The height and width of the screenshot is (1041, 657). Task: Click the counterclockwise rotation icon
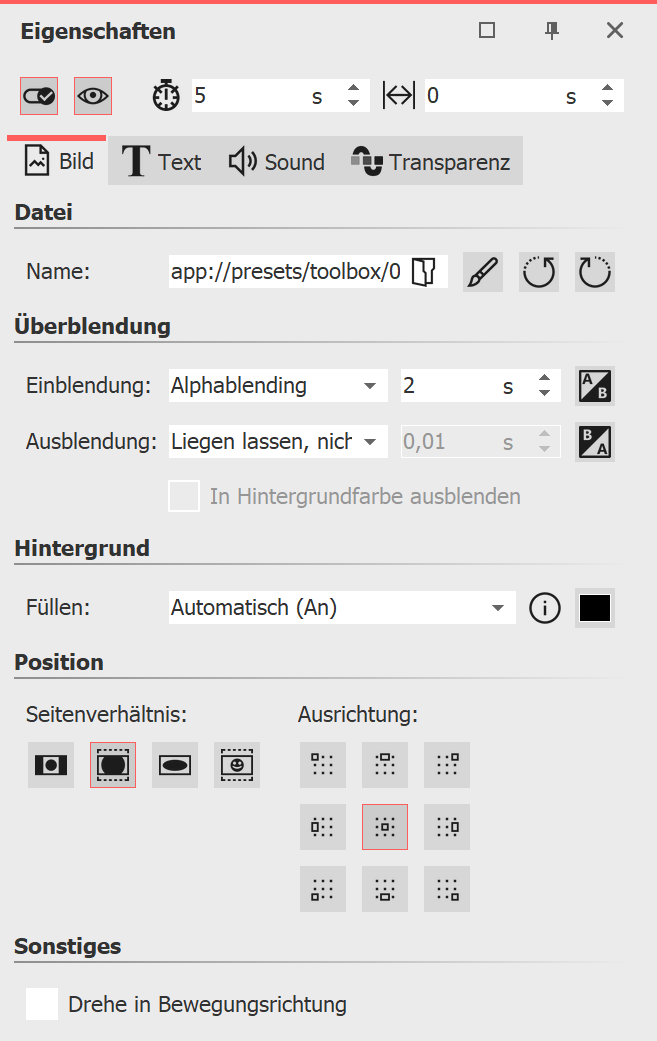coord(538,271)
